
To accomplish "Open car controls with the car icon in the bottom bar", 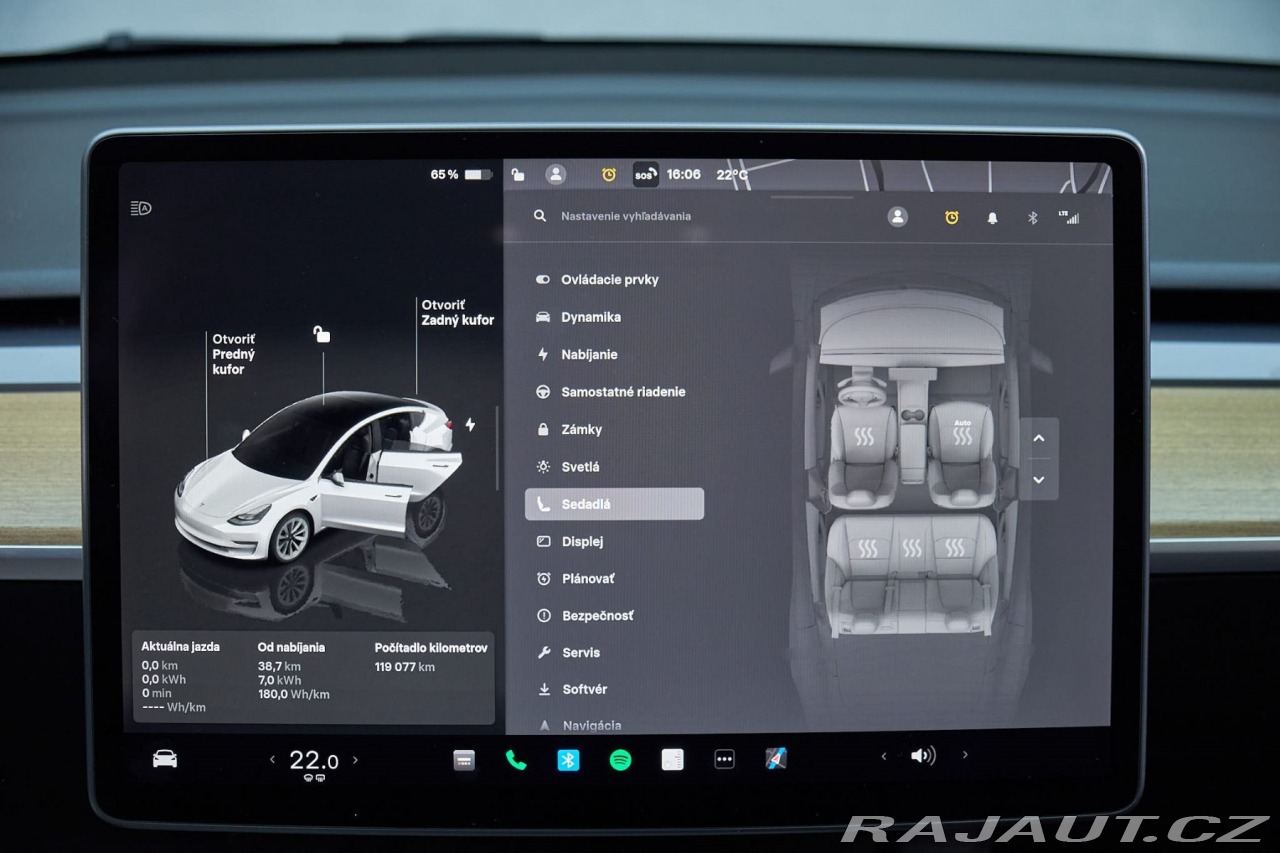I will point(165,759).
